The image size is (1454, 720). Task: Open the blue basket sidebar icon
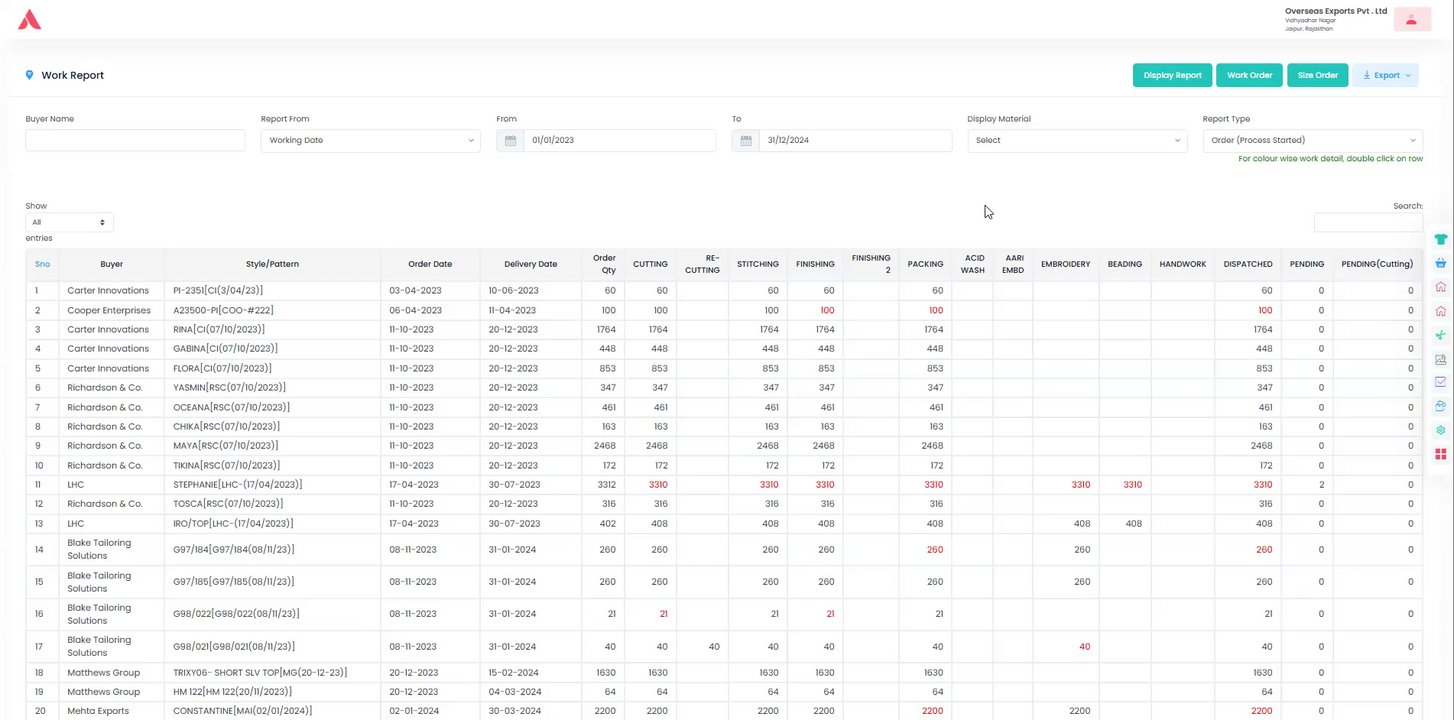1441,264
